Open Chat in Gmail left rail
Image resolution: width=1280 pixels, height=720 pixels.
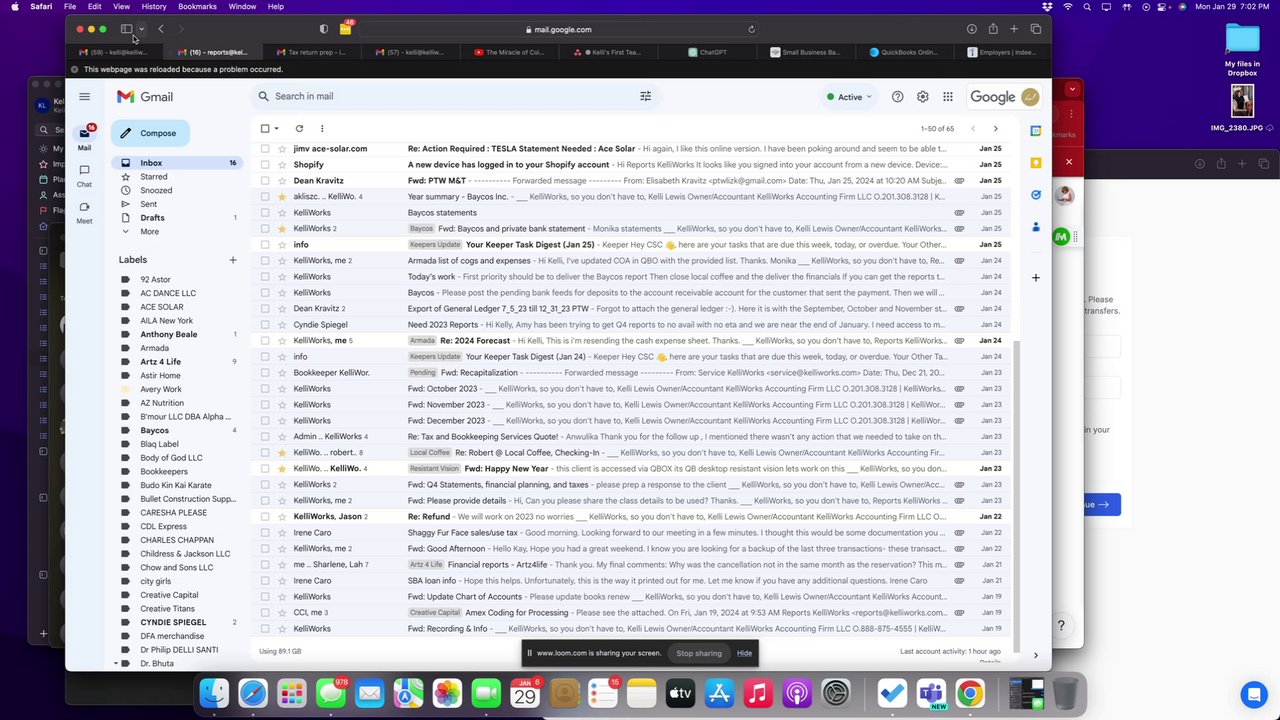coord(84,175)
